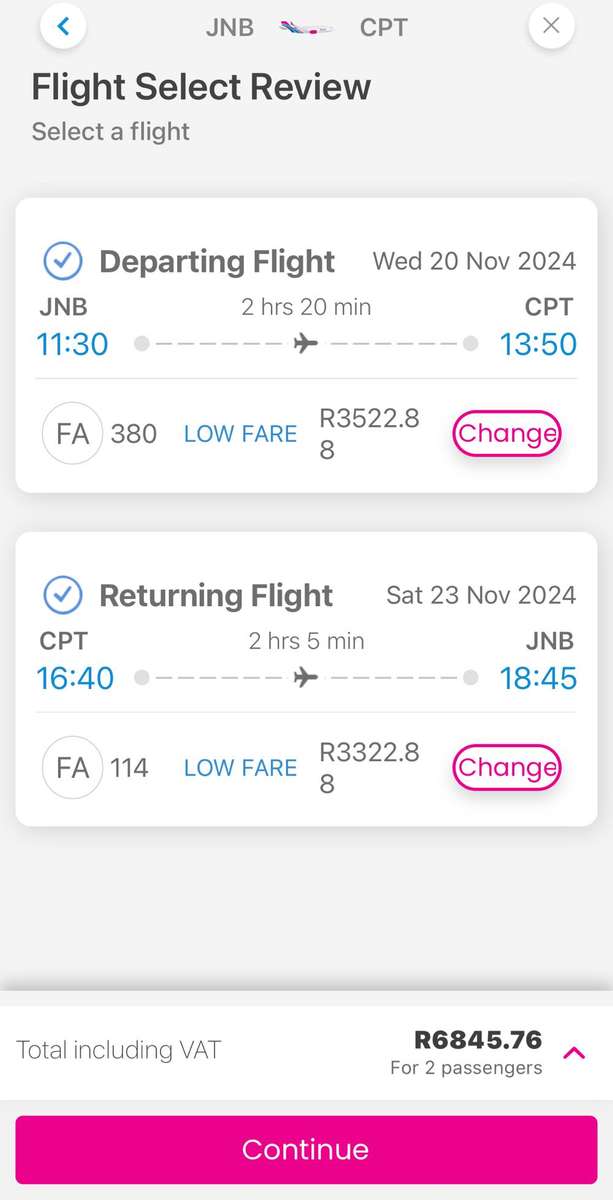
Task: Click Change on the departing flight
Action: [x=506, y=433]
